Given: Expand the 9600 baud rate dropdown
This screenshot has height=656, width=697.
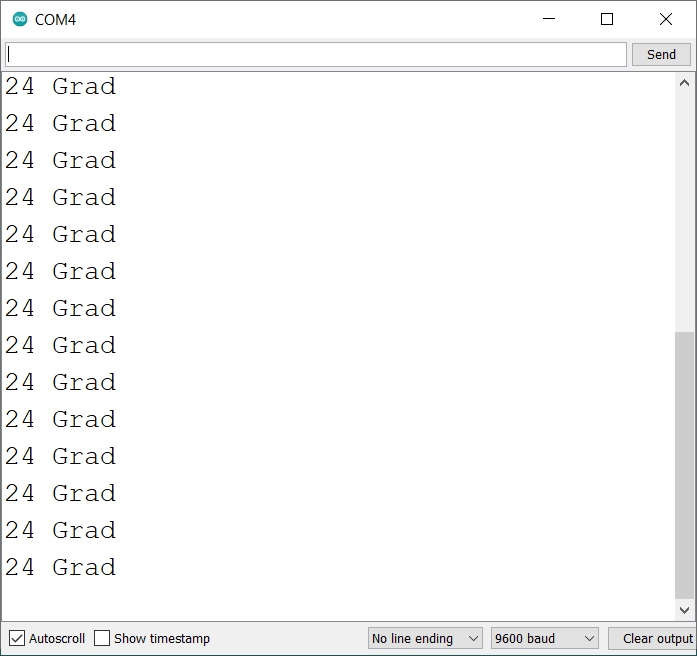Looking at the screenshot, I should [544, 638].
